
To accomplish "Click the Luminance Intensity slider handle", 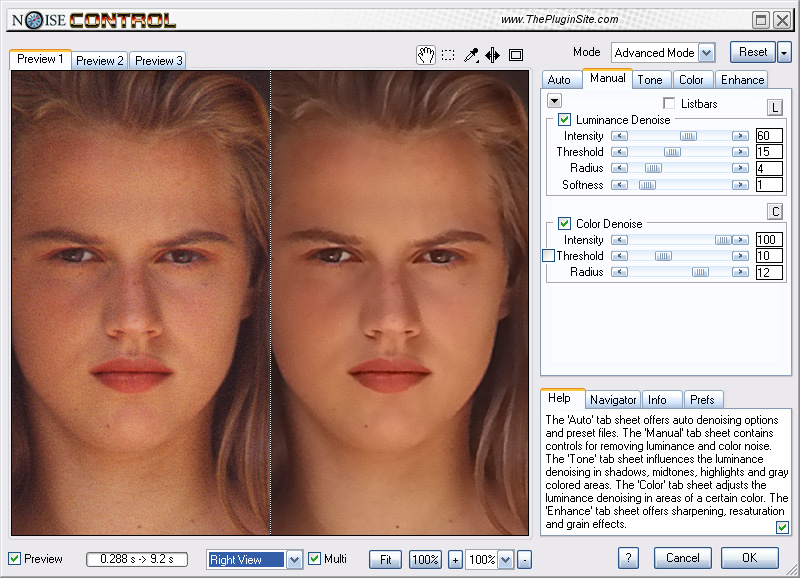I will (688, 136).
